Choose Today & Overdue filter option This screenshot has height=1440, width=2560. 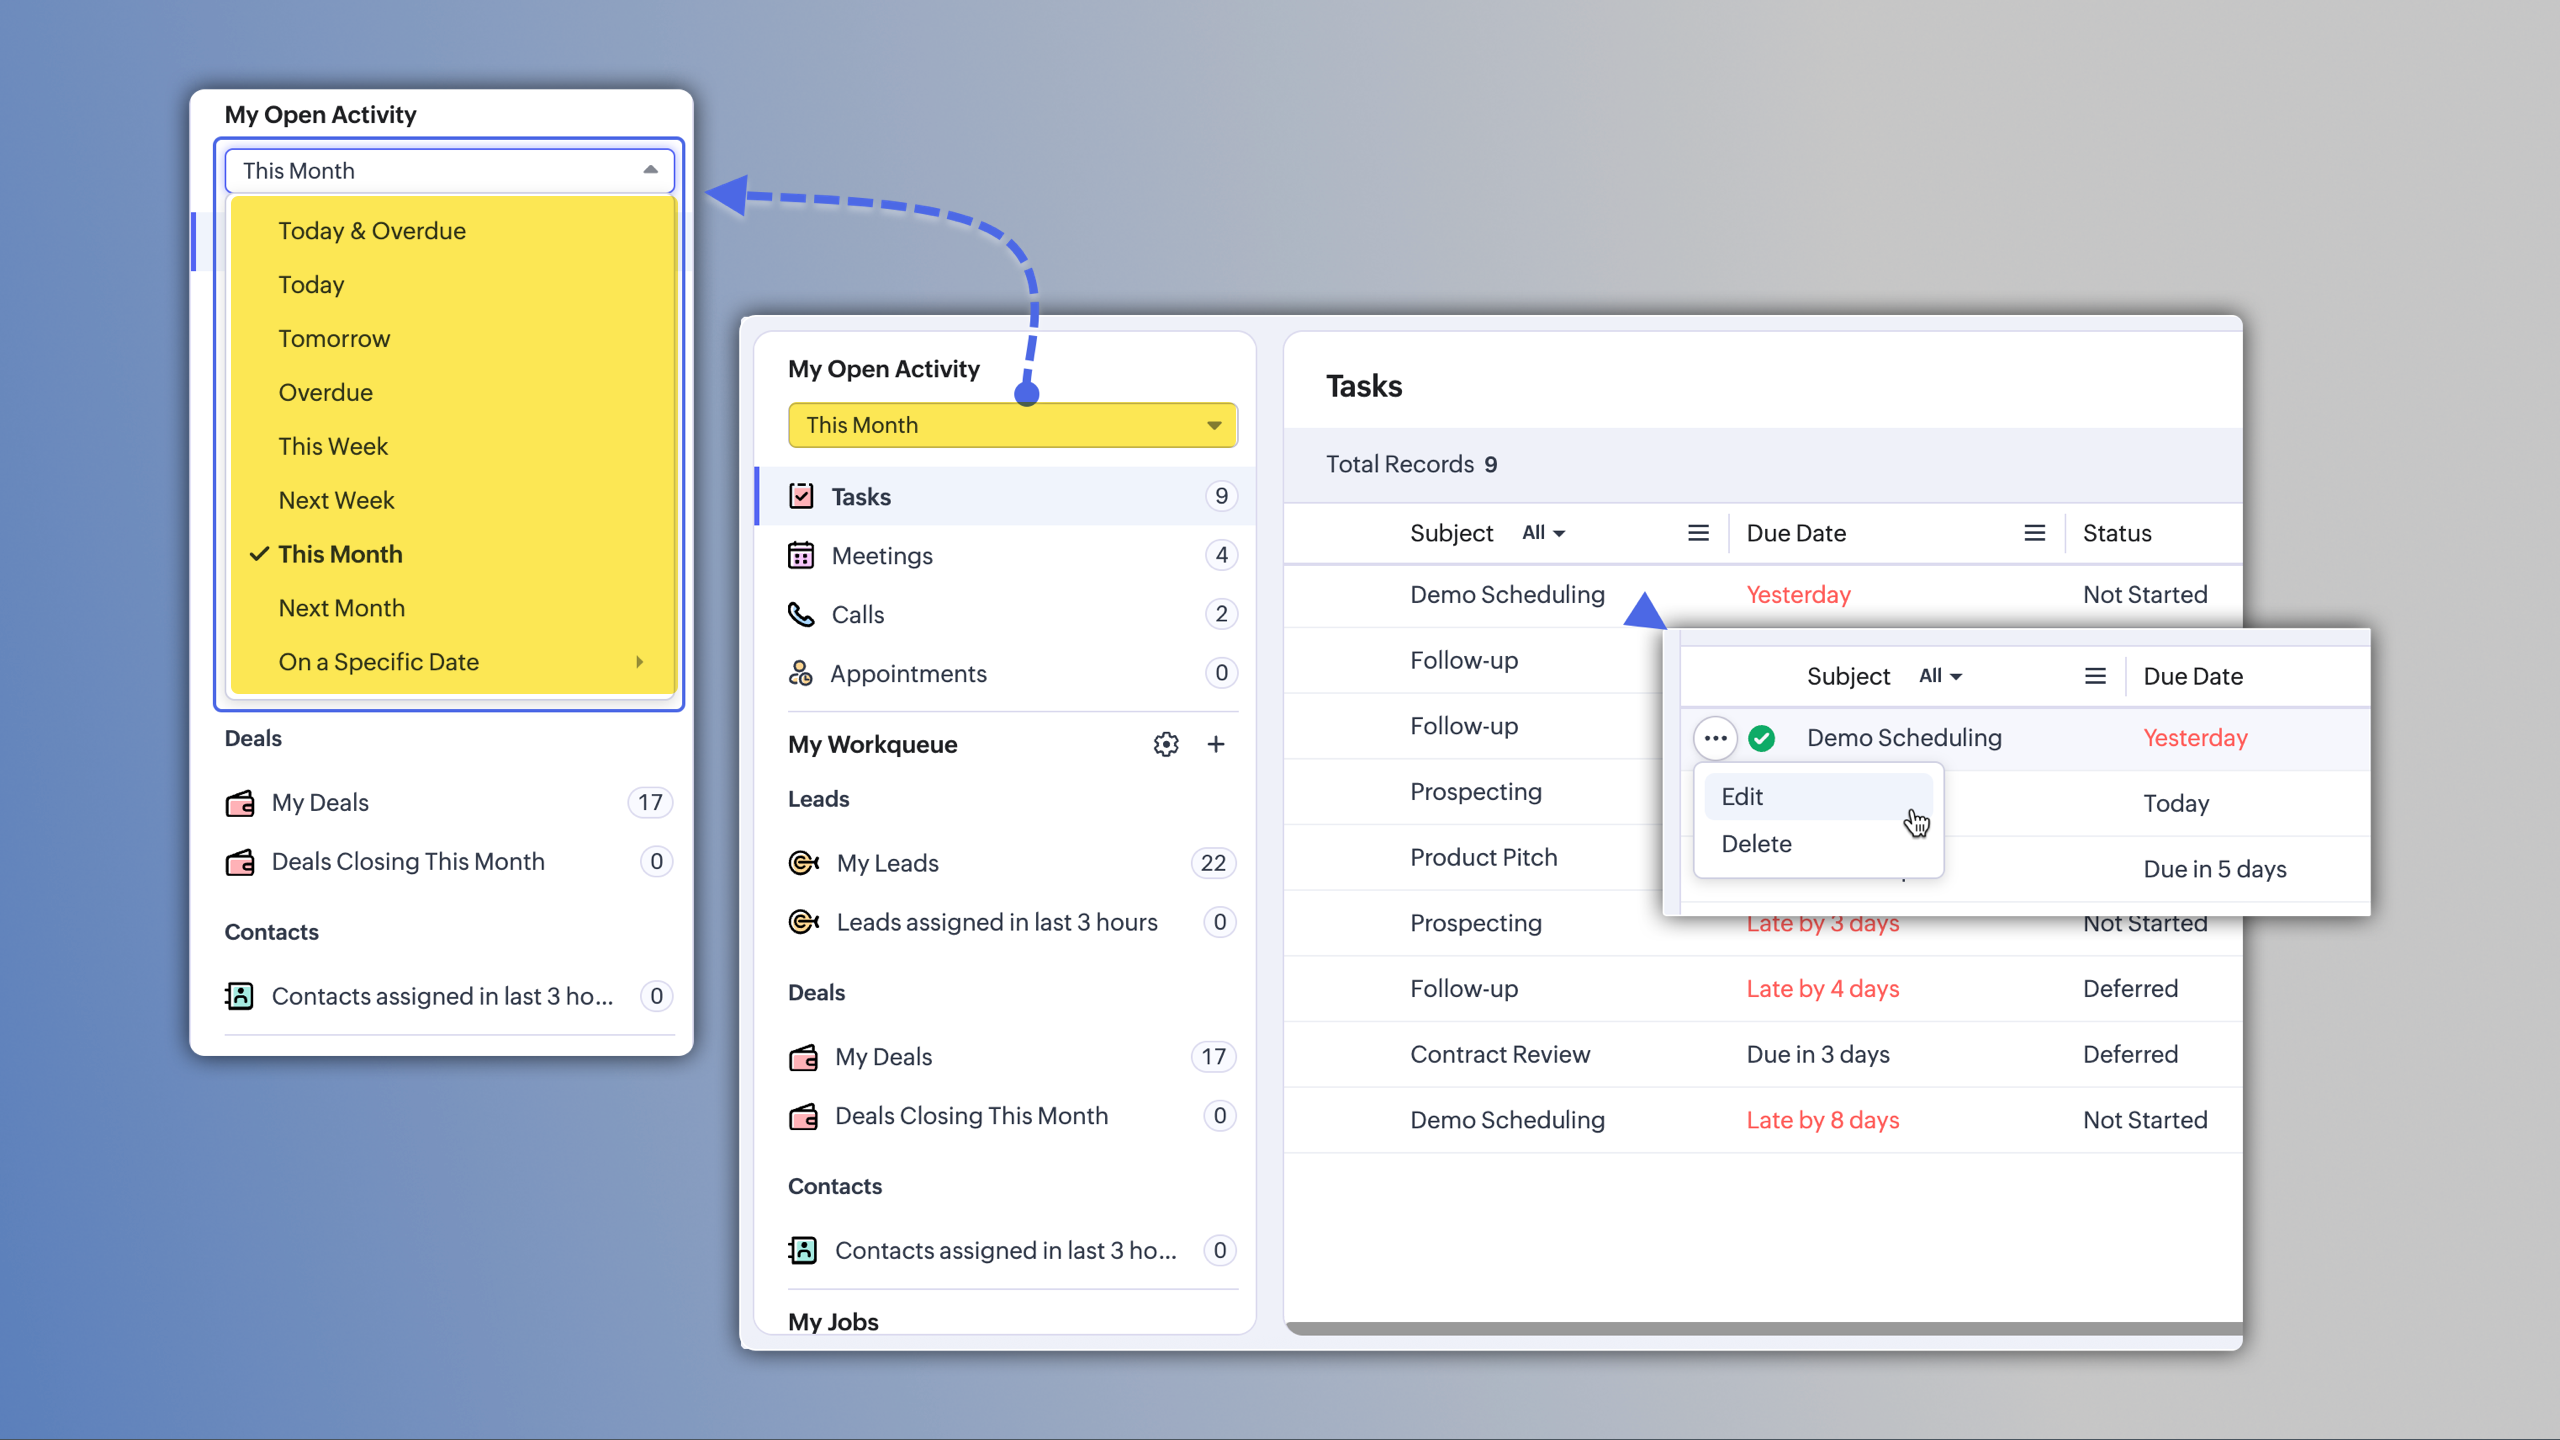(x=371, y=231)
